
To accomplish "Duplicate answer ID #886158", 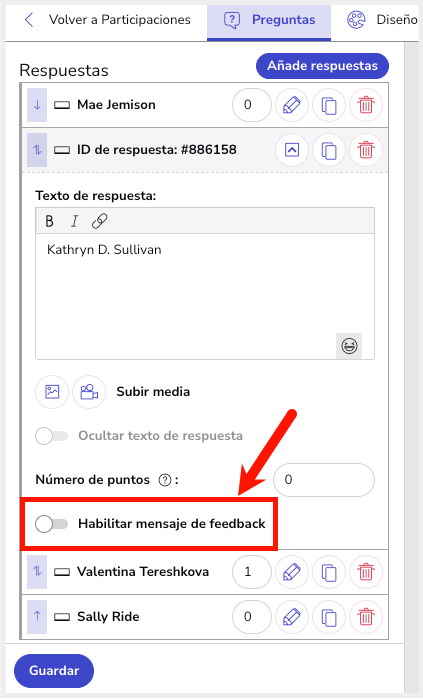I will point(329,150).
